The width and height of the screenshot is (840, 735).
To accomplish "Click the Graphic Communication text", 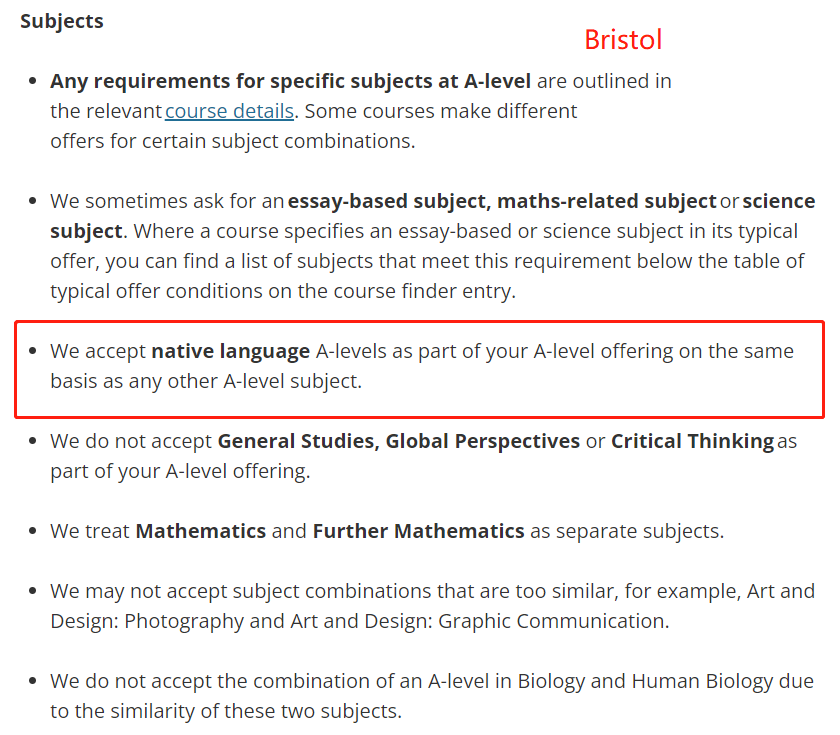I will [x=553, y=621].
